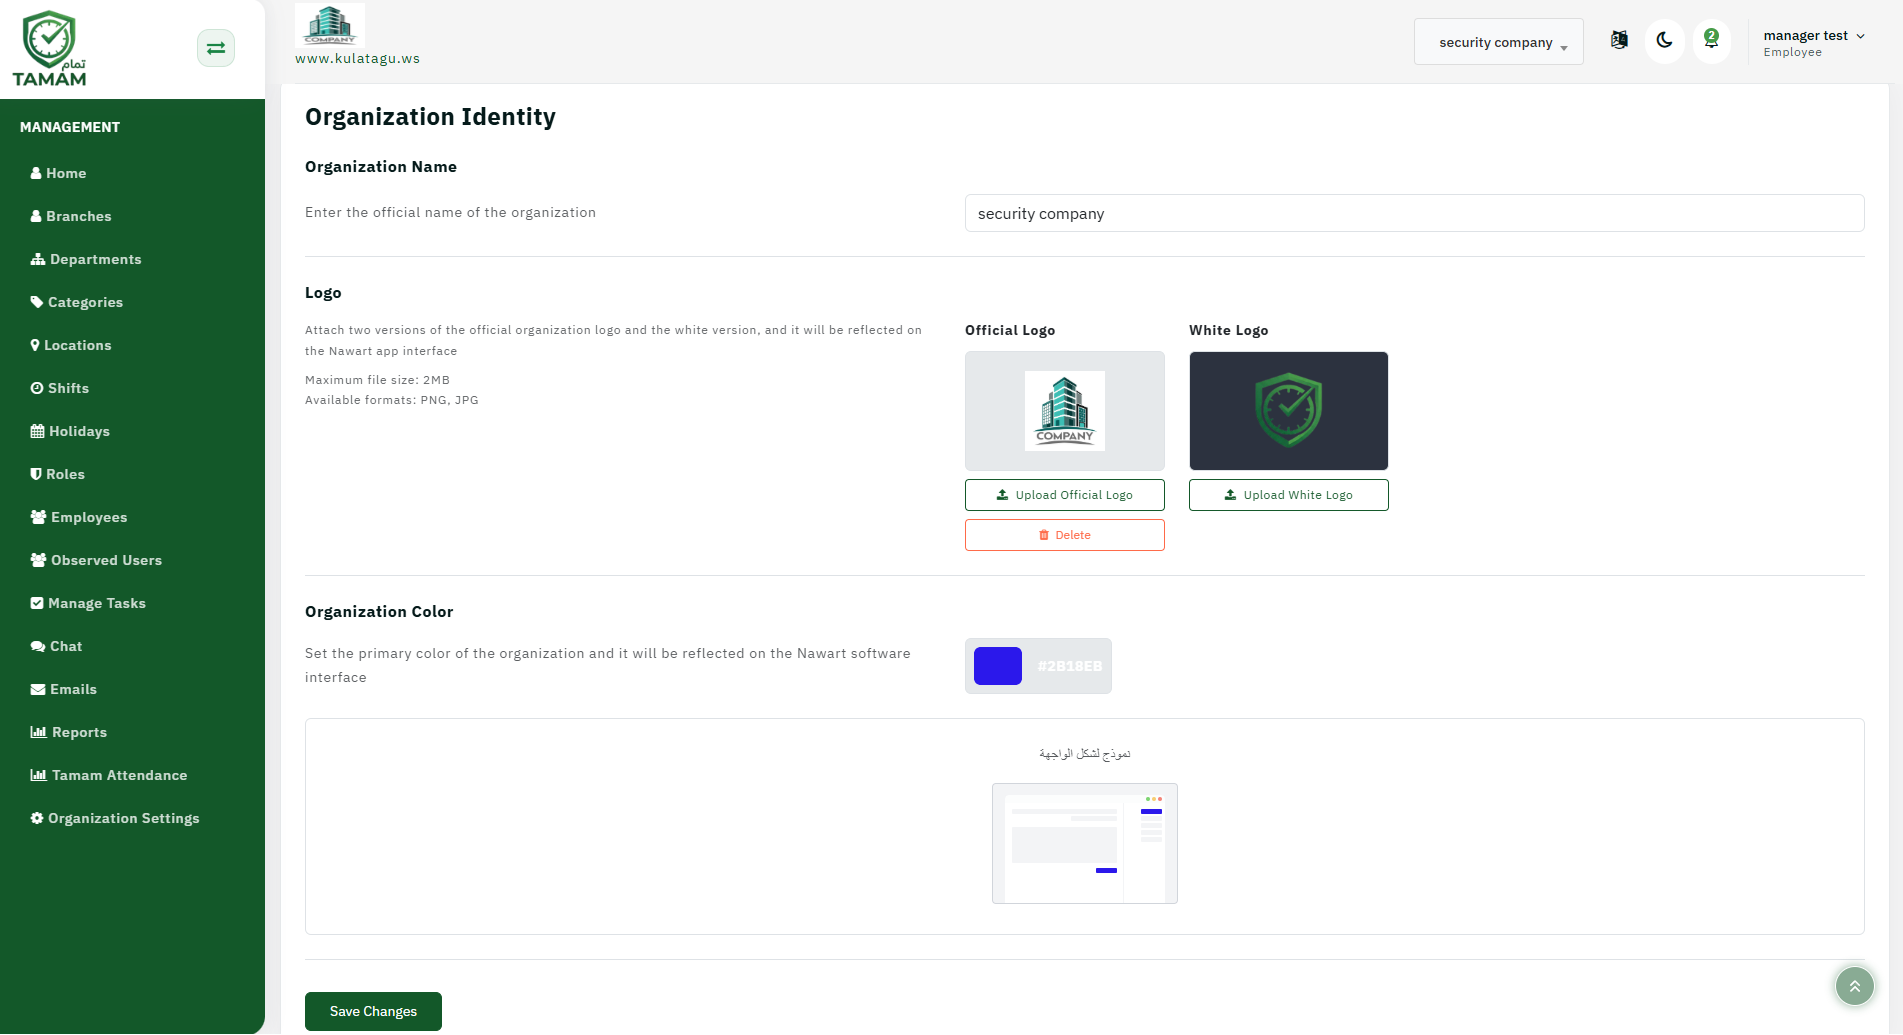Viewport: 1903px width, 1035px height.
Task: Click the Categories tag icon
Action: 37,302
